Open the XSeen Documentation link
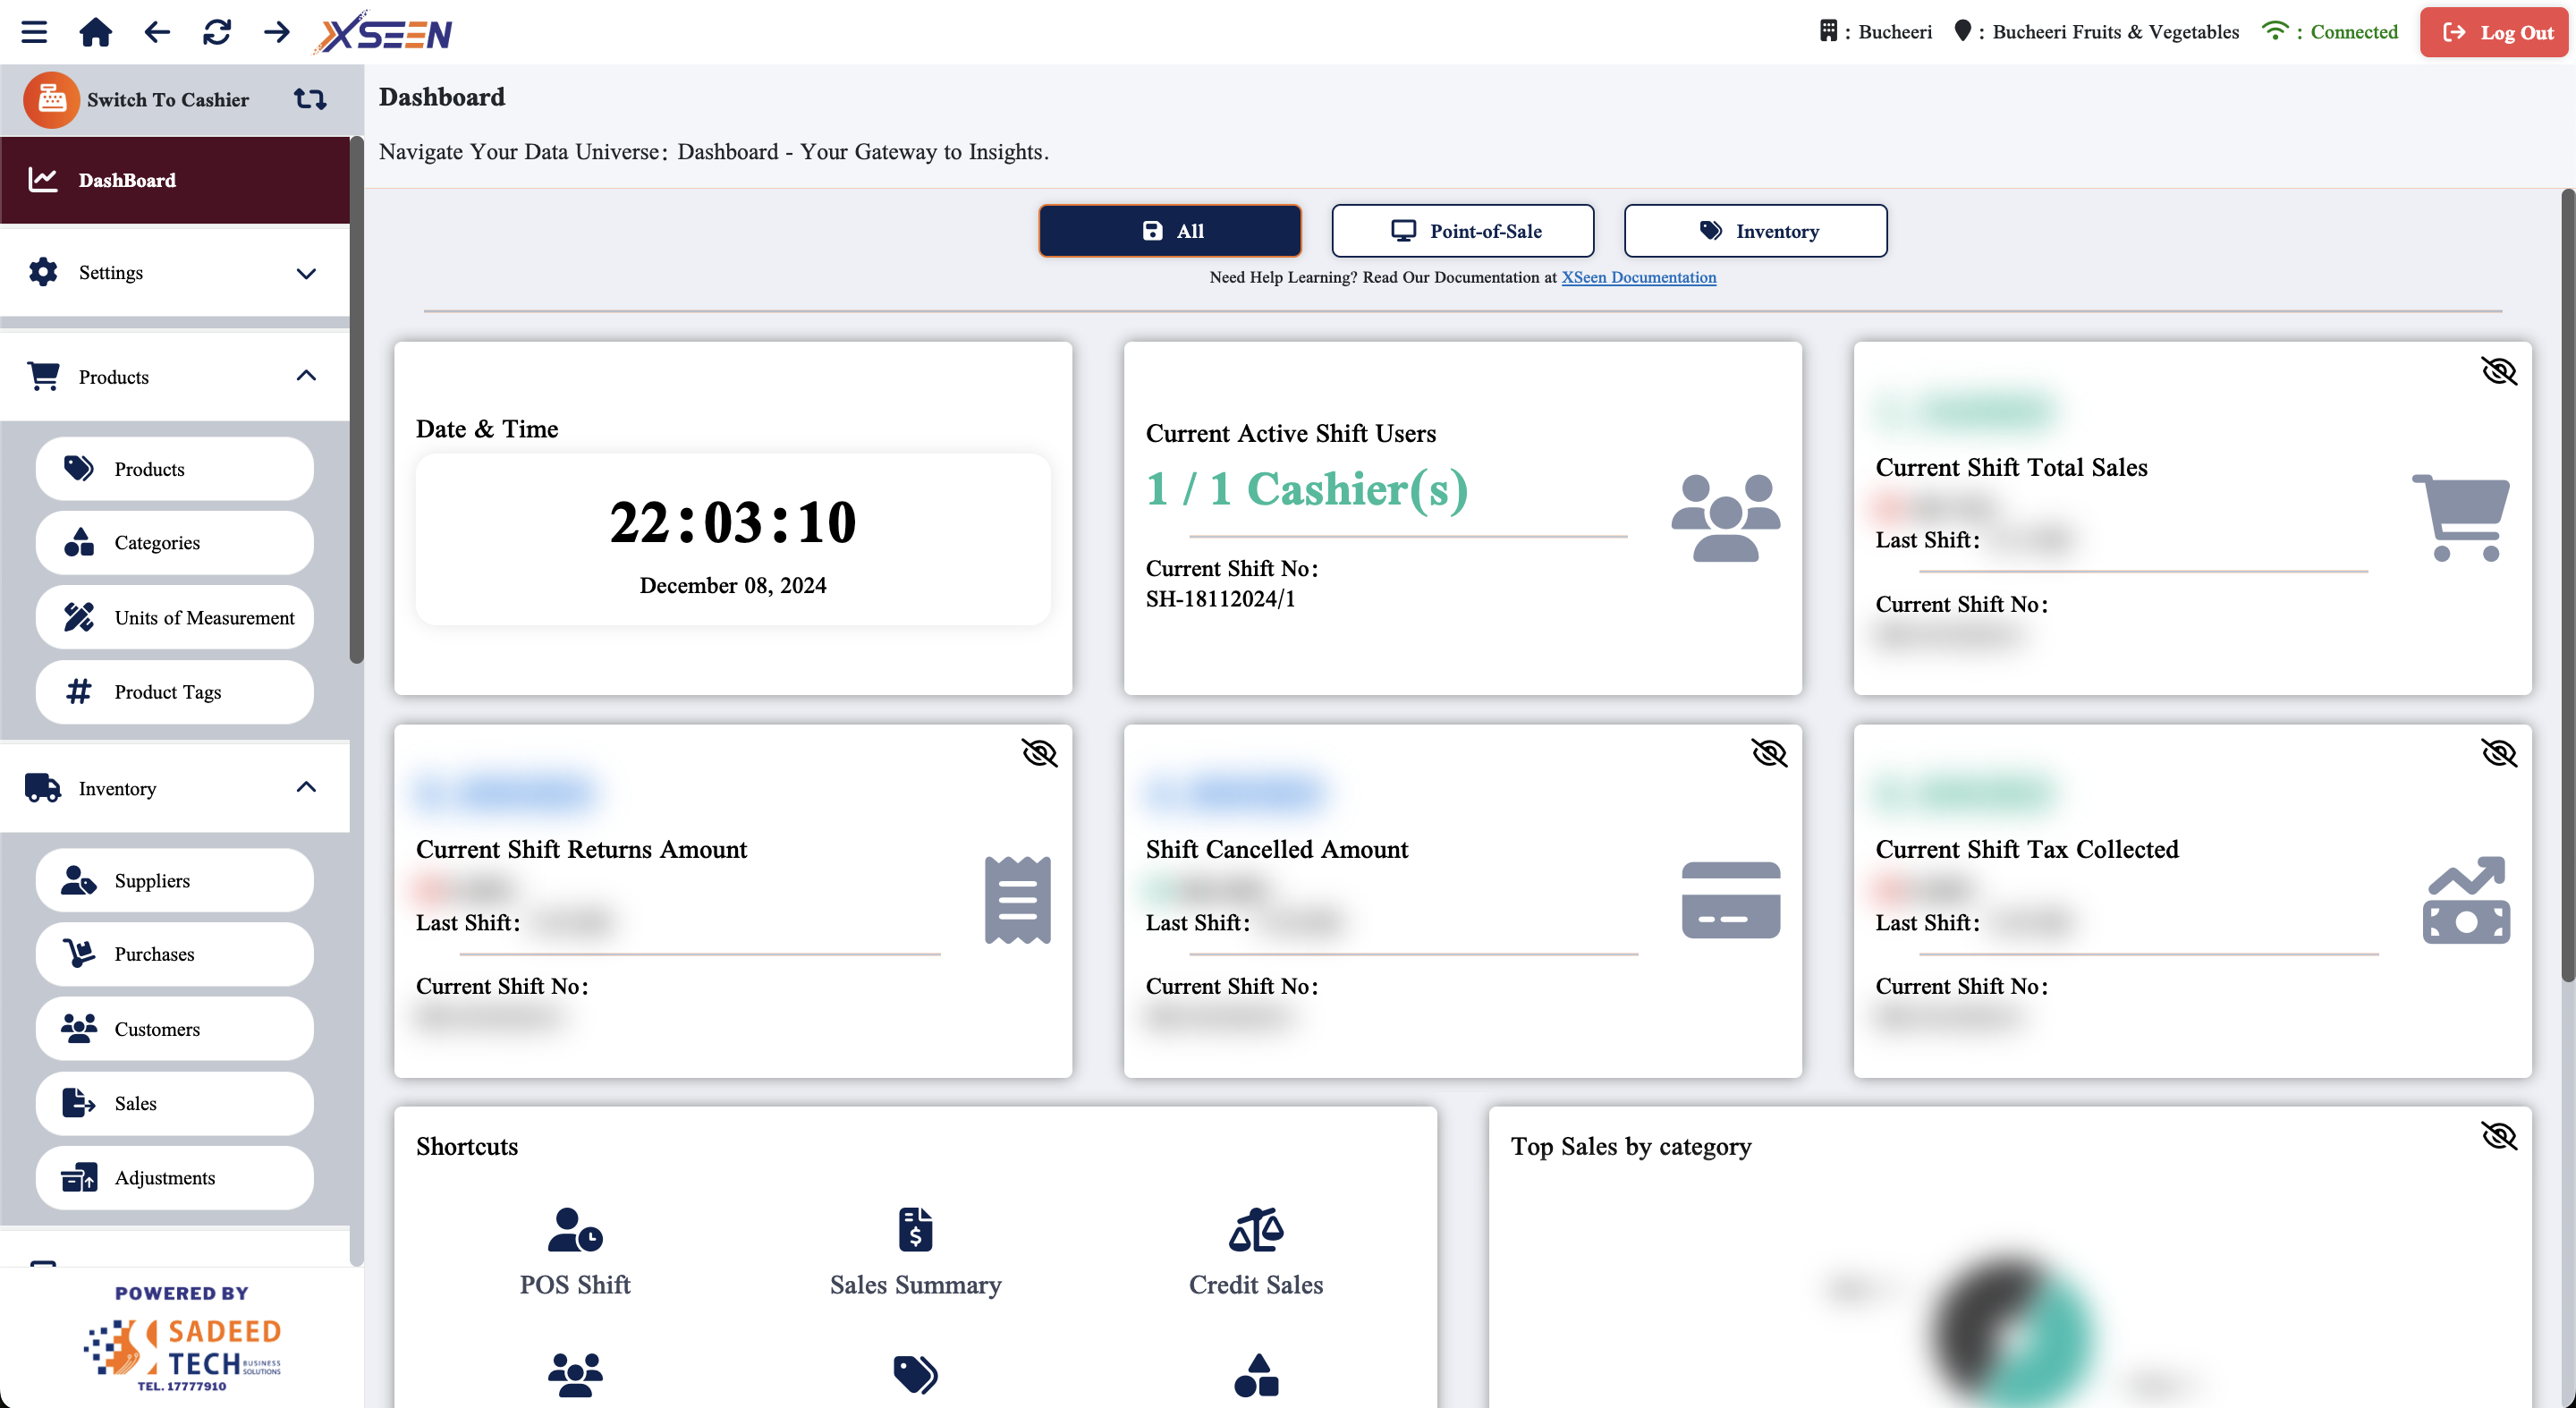The image size is (2576, 1408). click(x=1638, y=277)
